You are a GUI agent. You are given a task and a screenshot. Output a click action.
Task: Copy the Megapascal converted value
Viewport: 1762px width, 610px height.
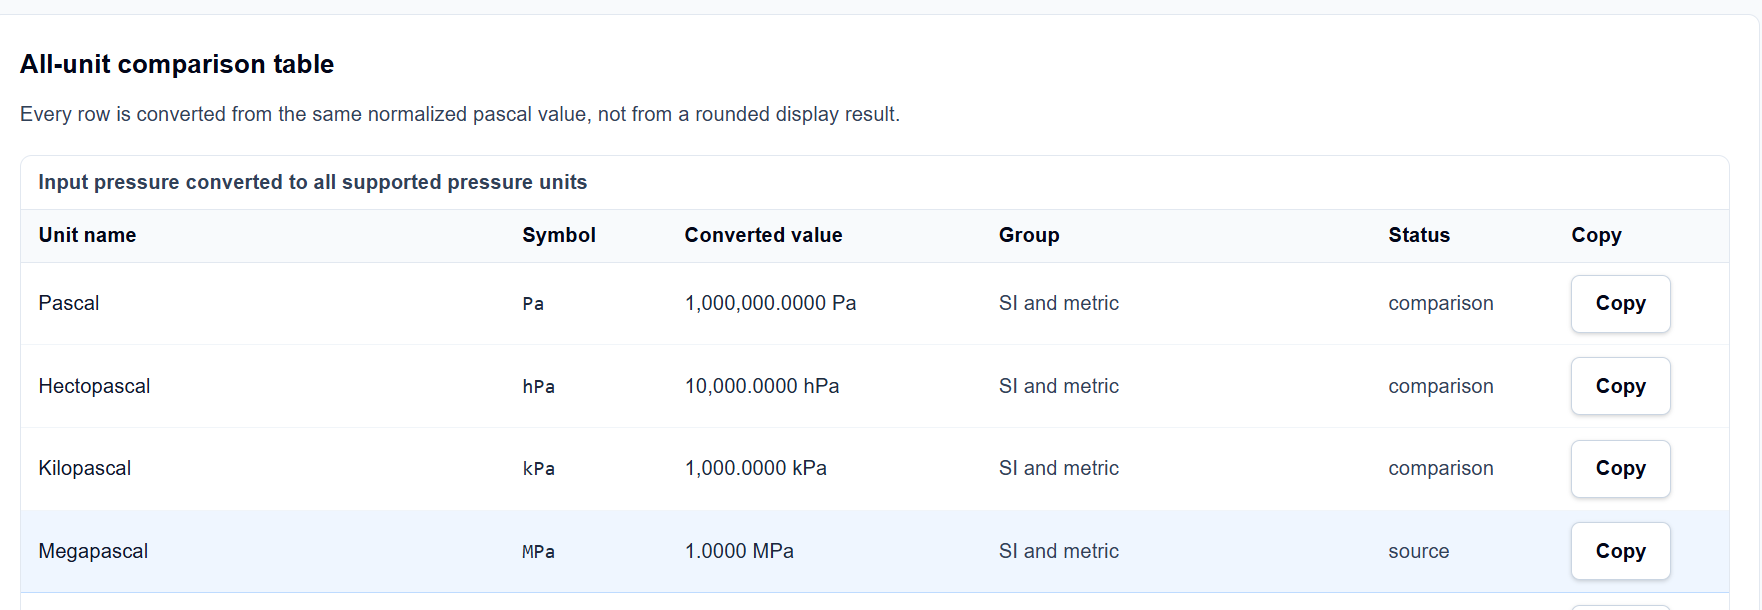1620,551
